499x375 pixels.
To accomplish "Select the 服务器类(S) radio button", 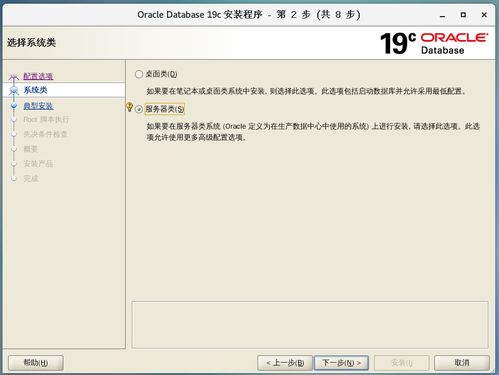I will click(139, 109).
